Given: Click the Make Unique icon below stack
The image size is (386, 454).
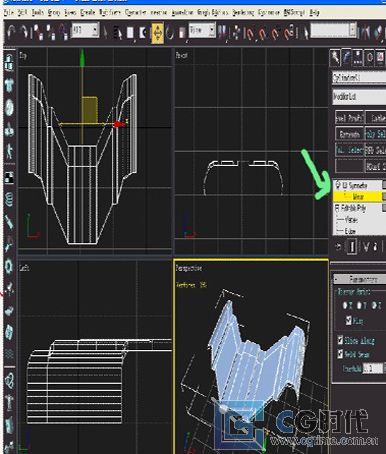Looking at the screenshot, I should (366, 247).
